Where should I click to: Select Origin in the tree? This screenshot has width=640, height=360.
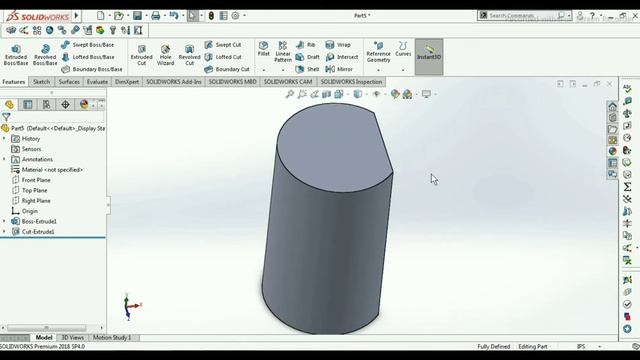click(29, 211)
